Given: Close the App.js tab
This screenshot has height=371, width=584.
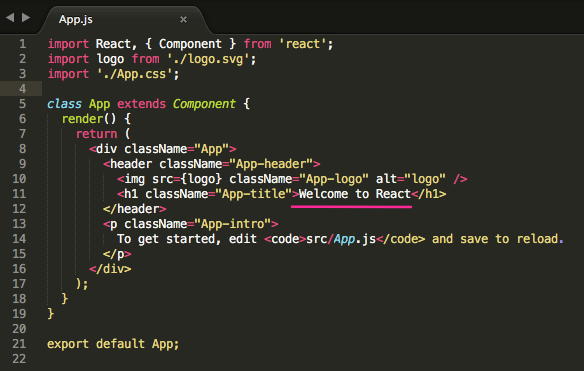Looking at the screenshot, I should pos(183,19).
